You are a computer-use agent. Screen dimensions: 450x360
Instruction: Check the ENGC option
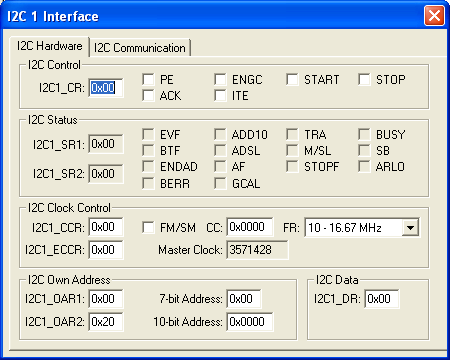tap(220, 80)
